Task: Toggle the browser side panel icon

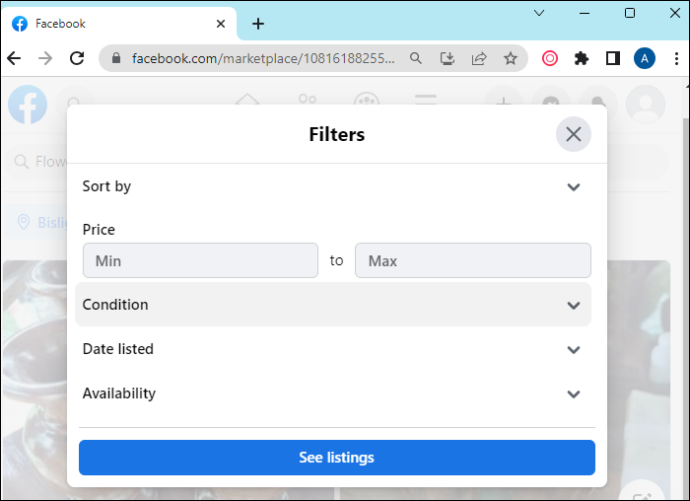Action: pos(613,58)
